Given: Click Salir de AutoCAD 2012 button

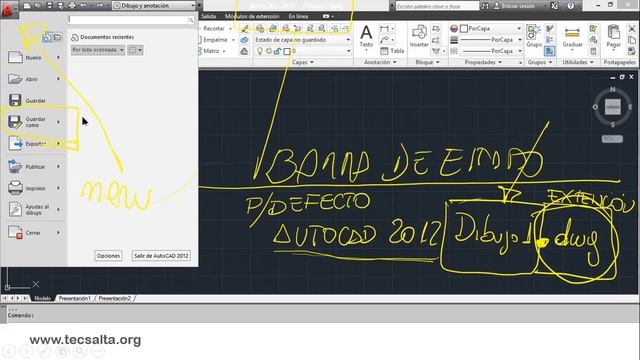Looking at the screenshot, I should [x=161, y=256].
